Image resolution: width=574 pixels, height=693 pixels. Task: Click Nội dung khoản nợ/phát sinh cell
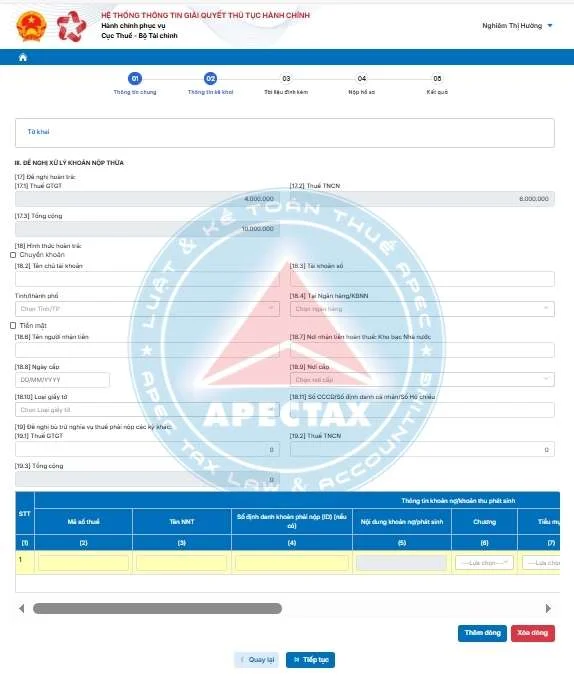click(402, 563)
